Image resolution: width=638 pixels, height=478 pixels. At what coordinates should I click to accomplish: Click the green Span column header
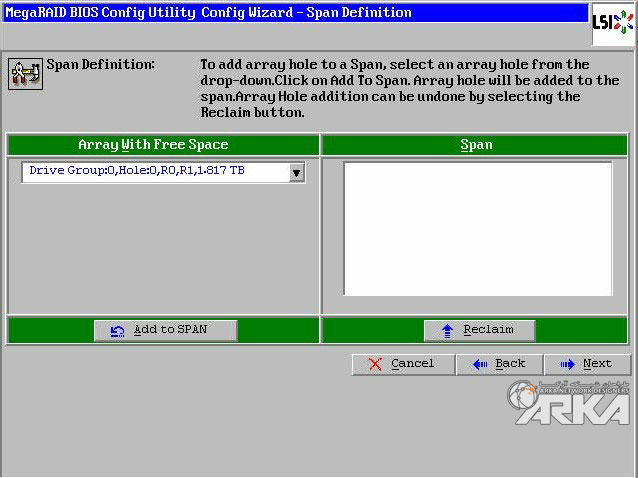click(476, 145)
